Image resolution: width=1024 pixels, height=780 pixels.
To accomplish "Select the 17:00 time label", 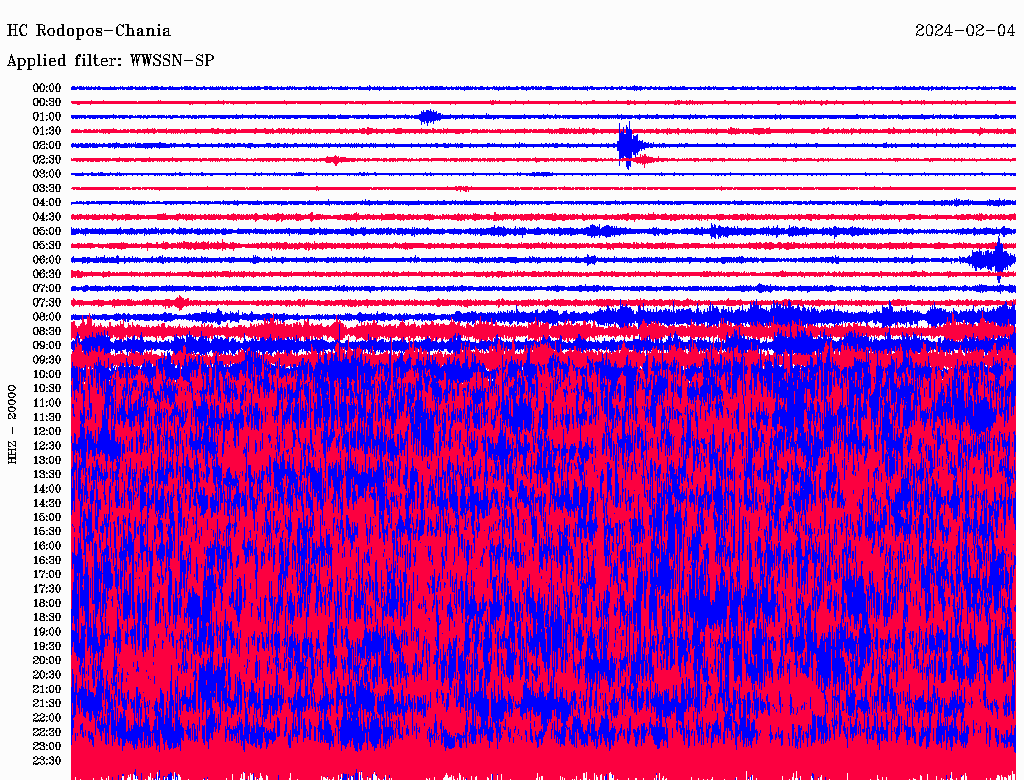I will coord(47,574).
